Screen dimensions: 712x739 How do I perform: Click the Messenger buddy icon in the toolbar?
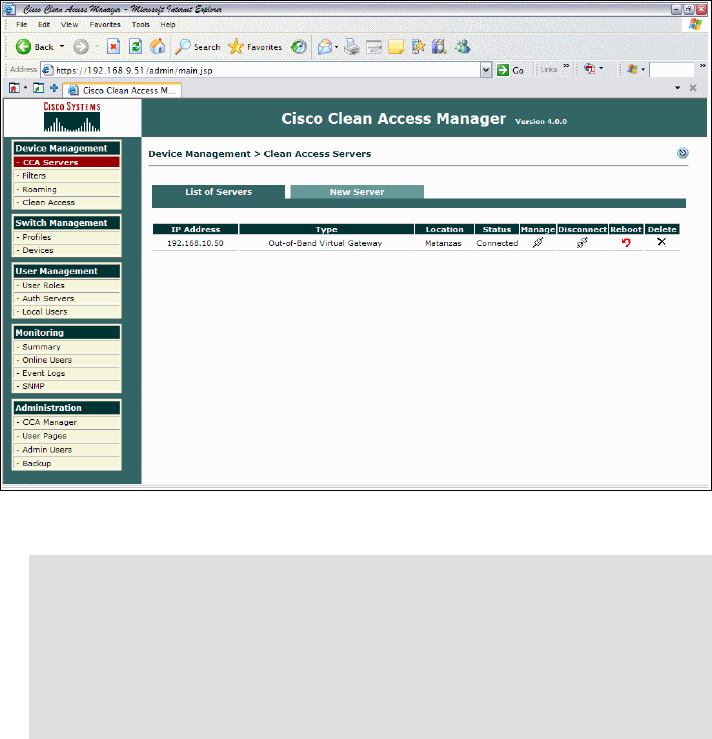[x=462, y=47]
